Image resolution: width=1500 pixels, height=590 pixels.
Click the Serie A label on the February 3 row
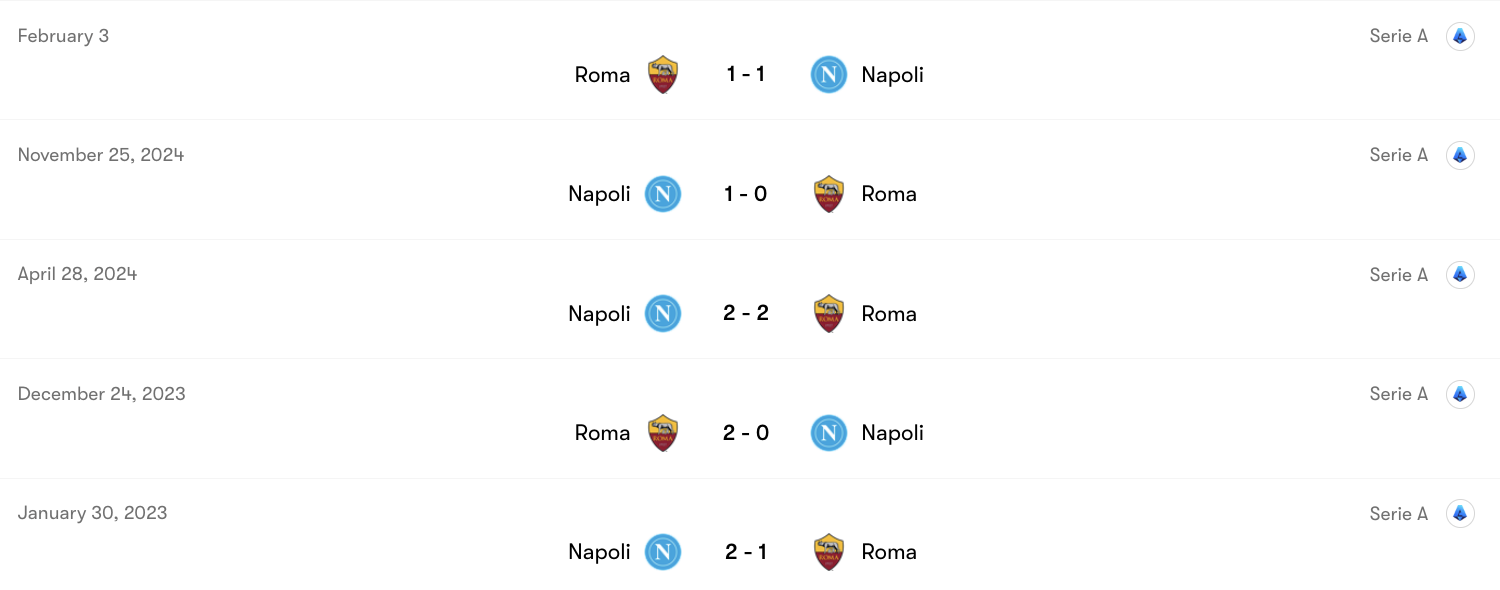1398,35
